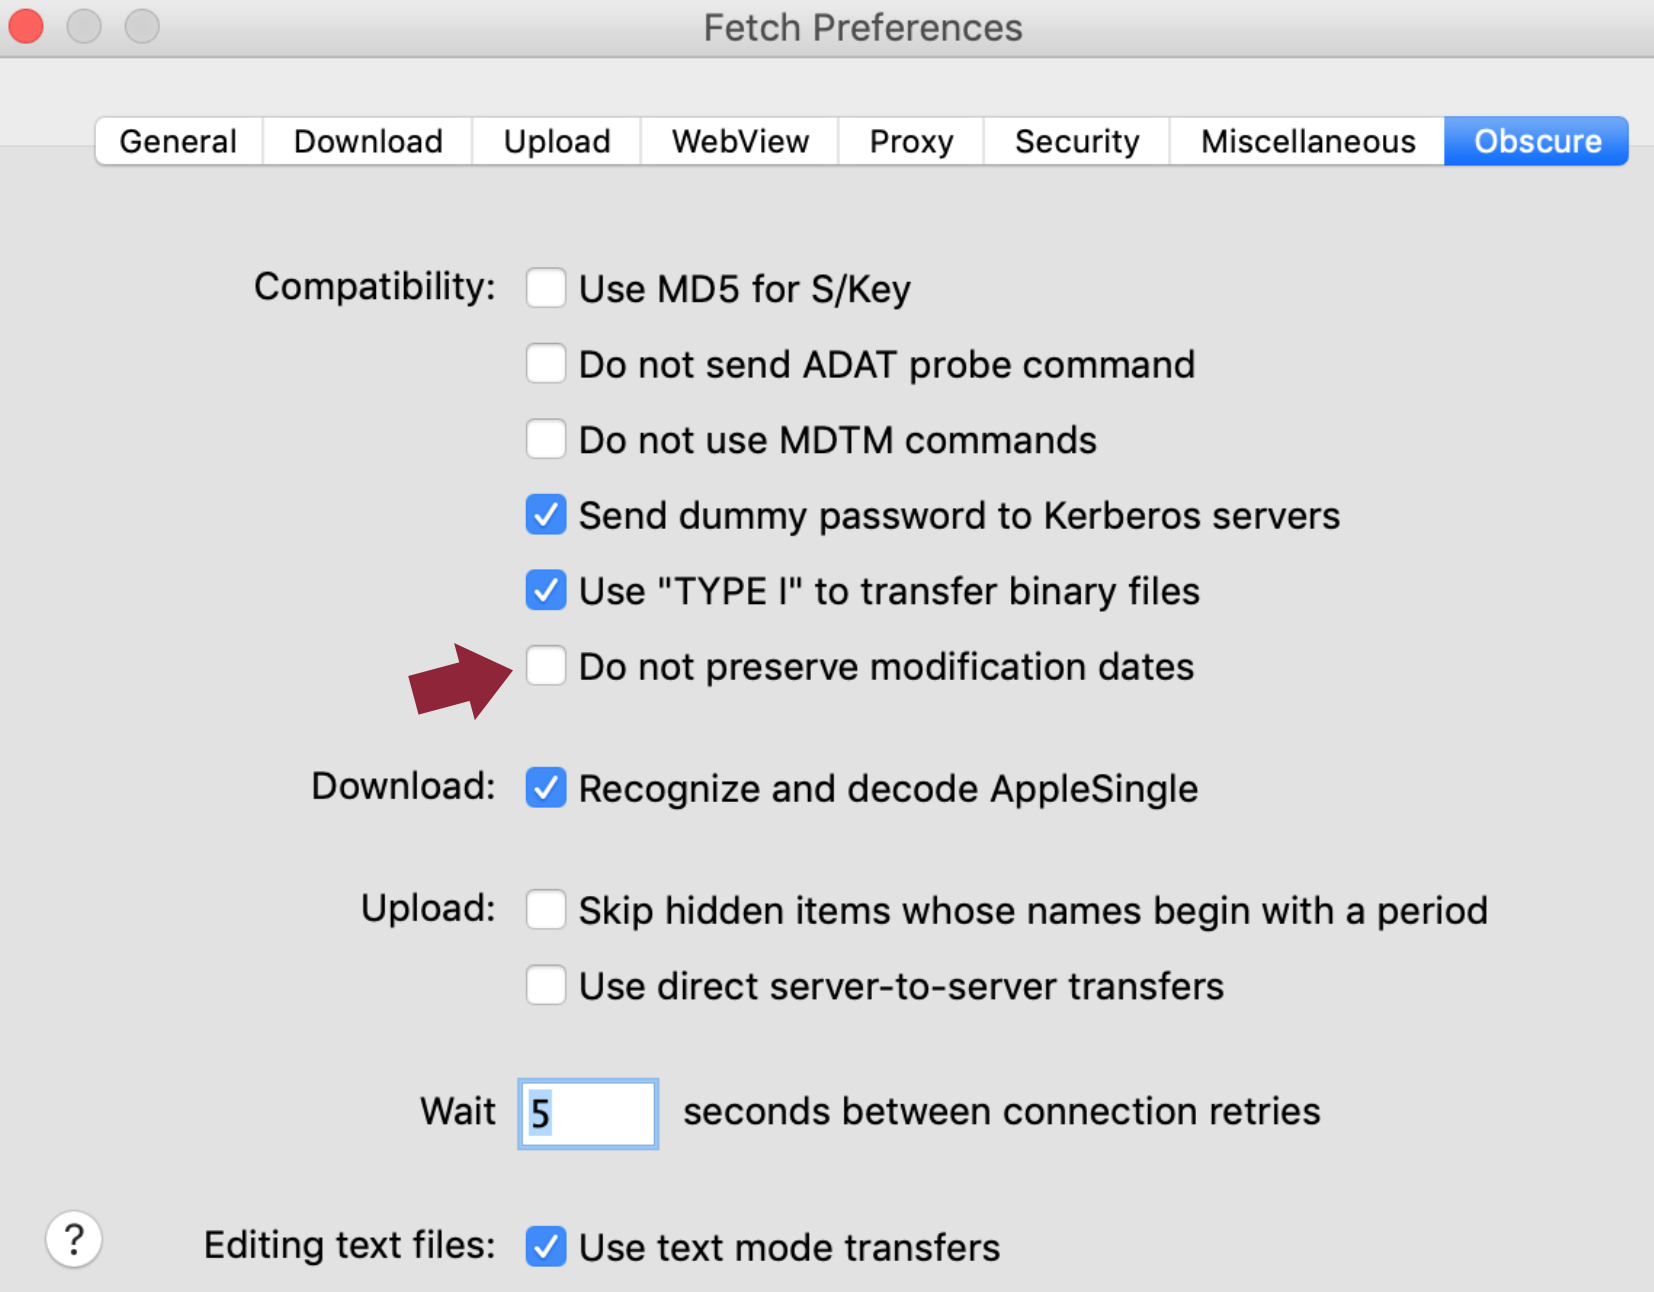The width and height of the screenshot is (1654, 1292).
Task: Open the Security preferences tab
Action: (x=1076, y=141)
